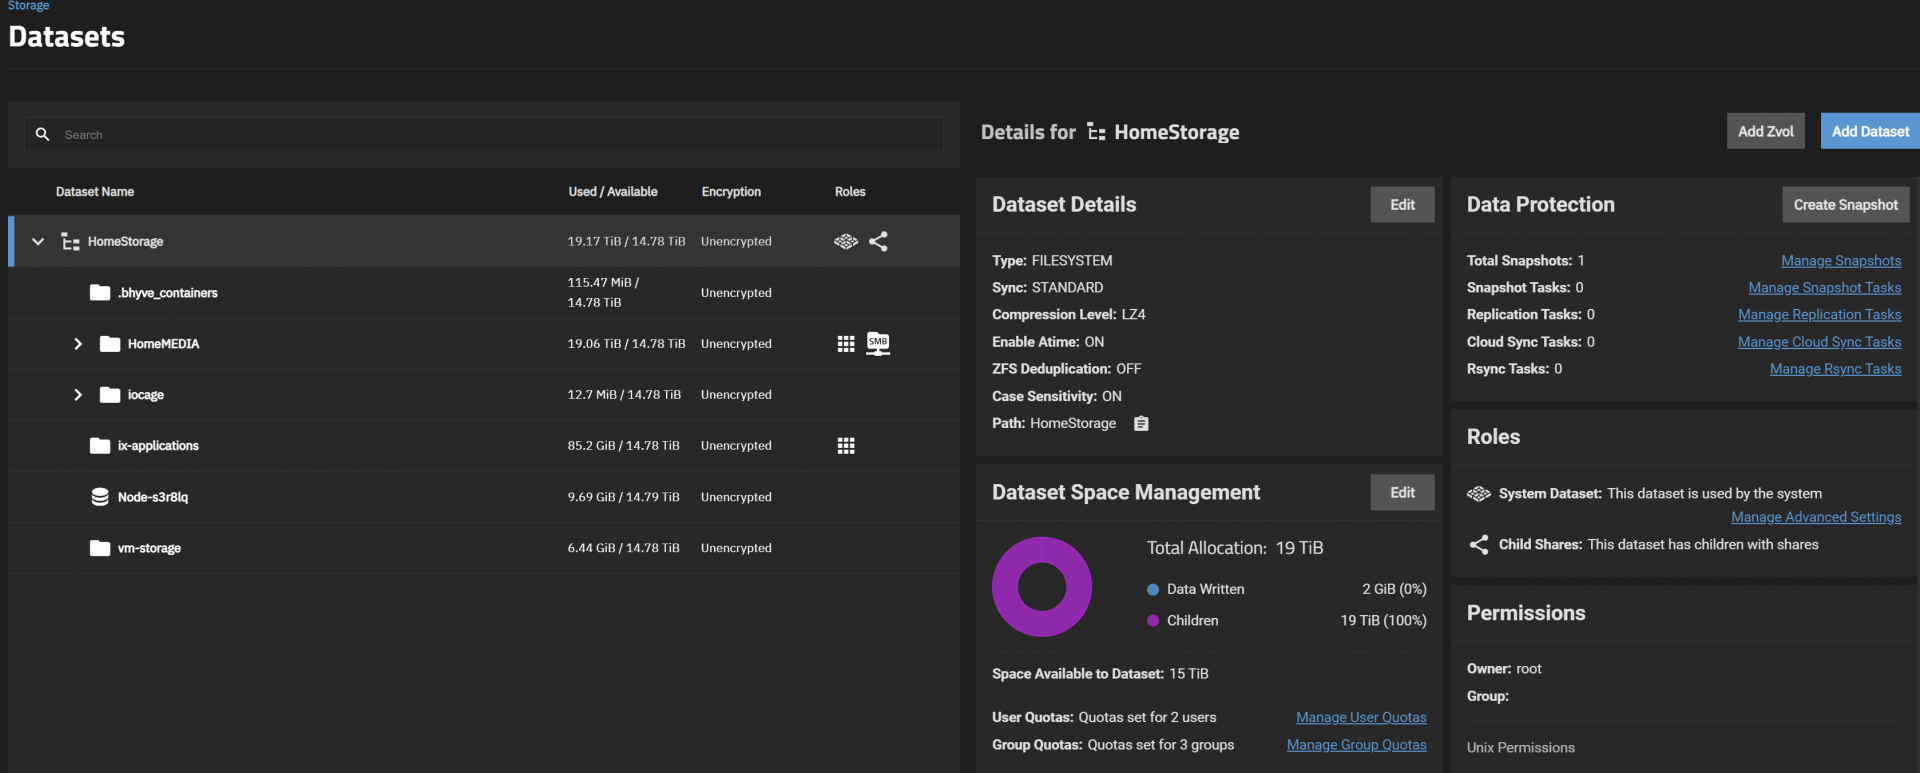Click the SMB share icon on HomeMEDIA row
The width and height of the screenshot is (1920, 773).
point(878,344)
